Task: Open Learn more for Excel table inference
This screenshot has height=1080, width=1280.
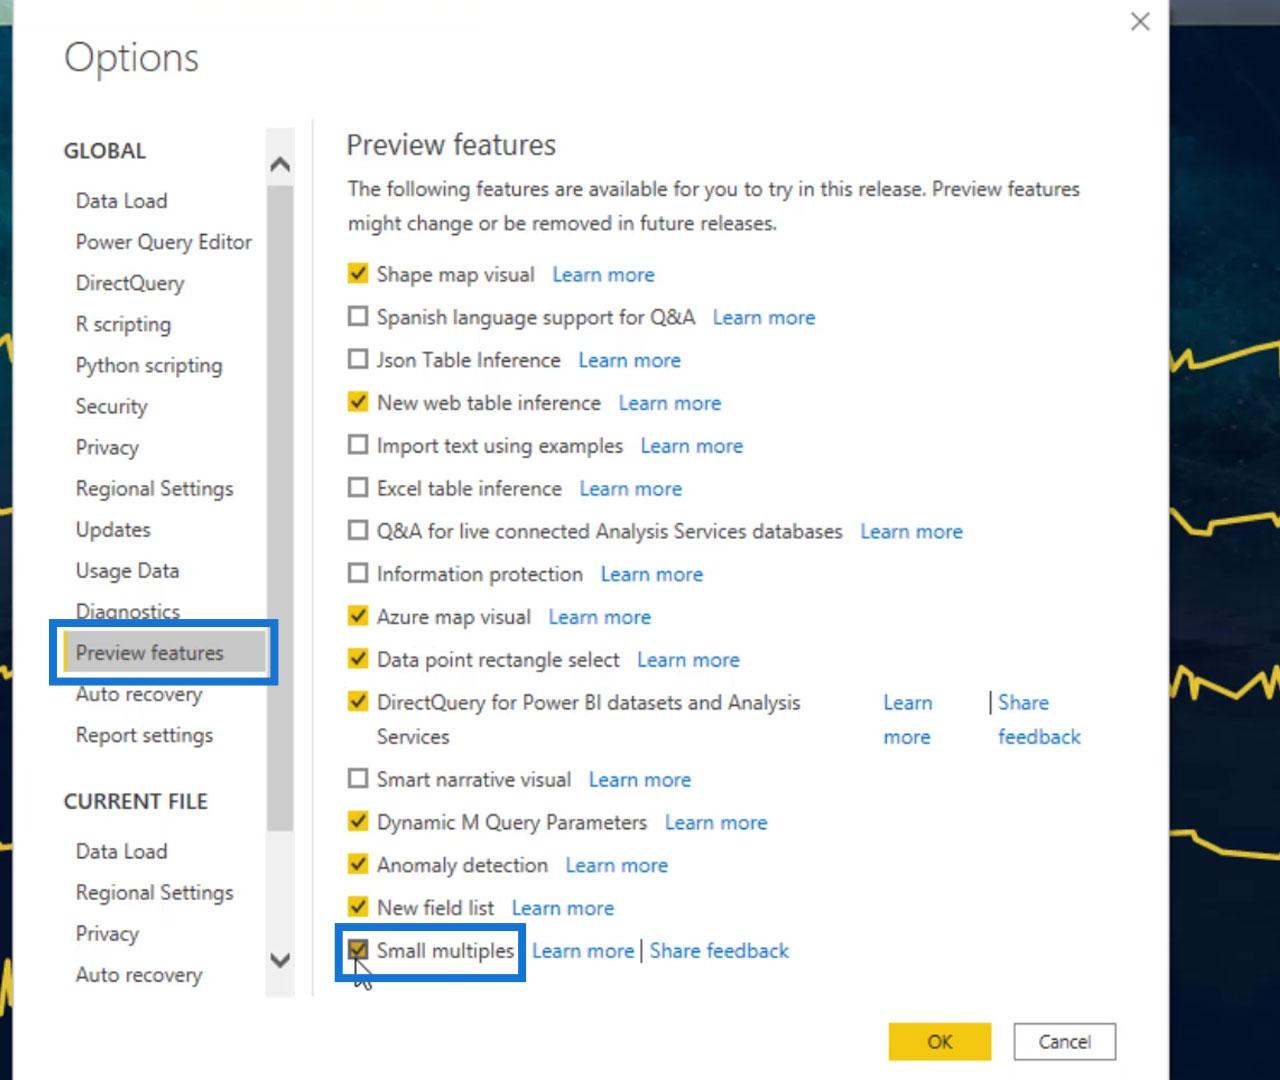Action: tap(630, 489)
